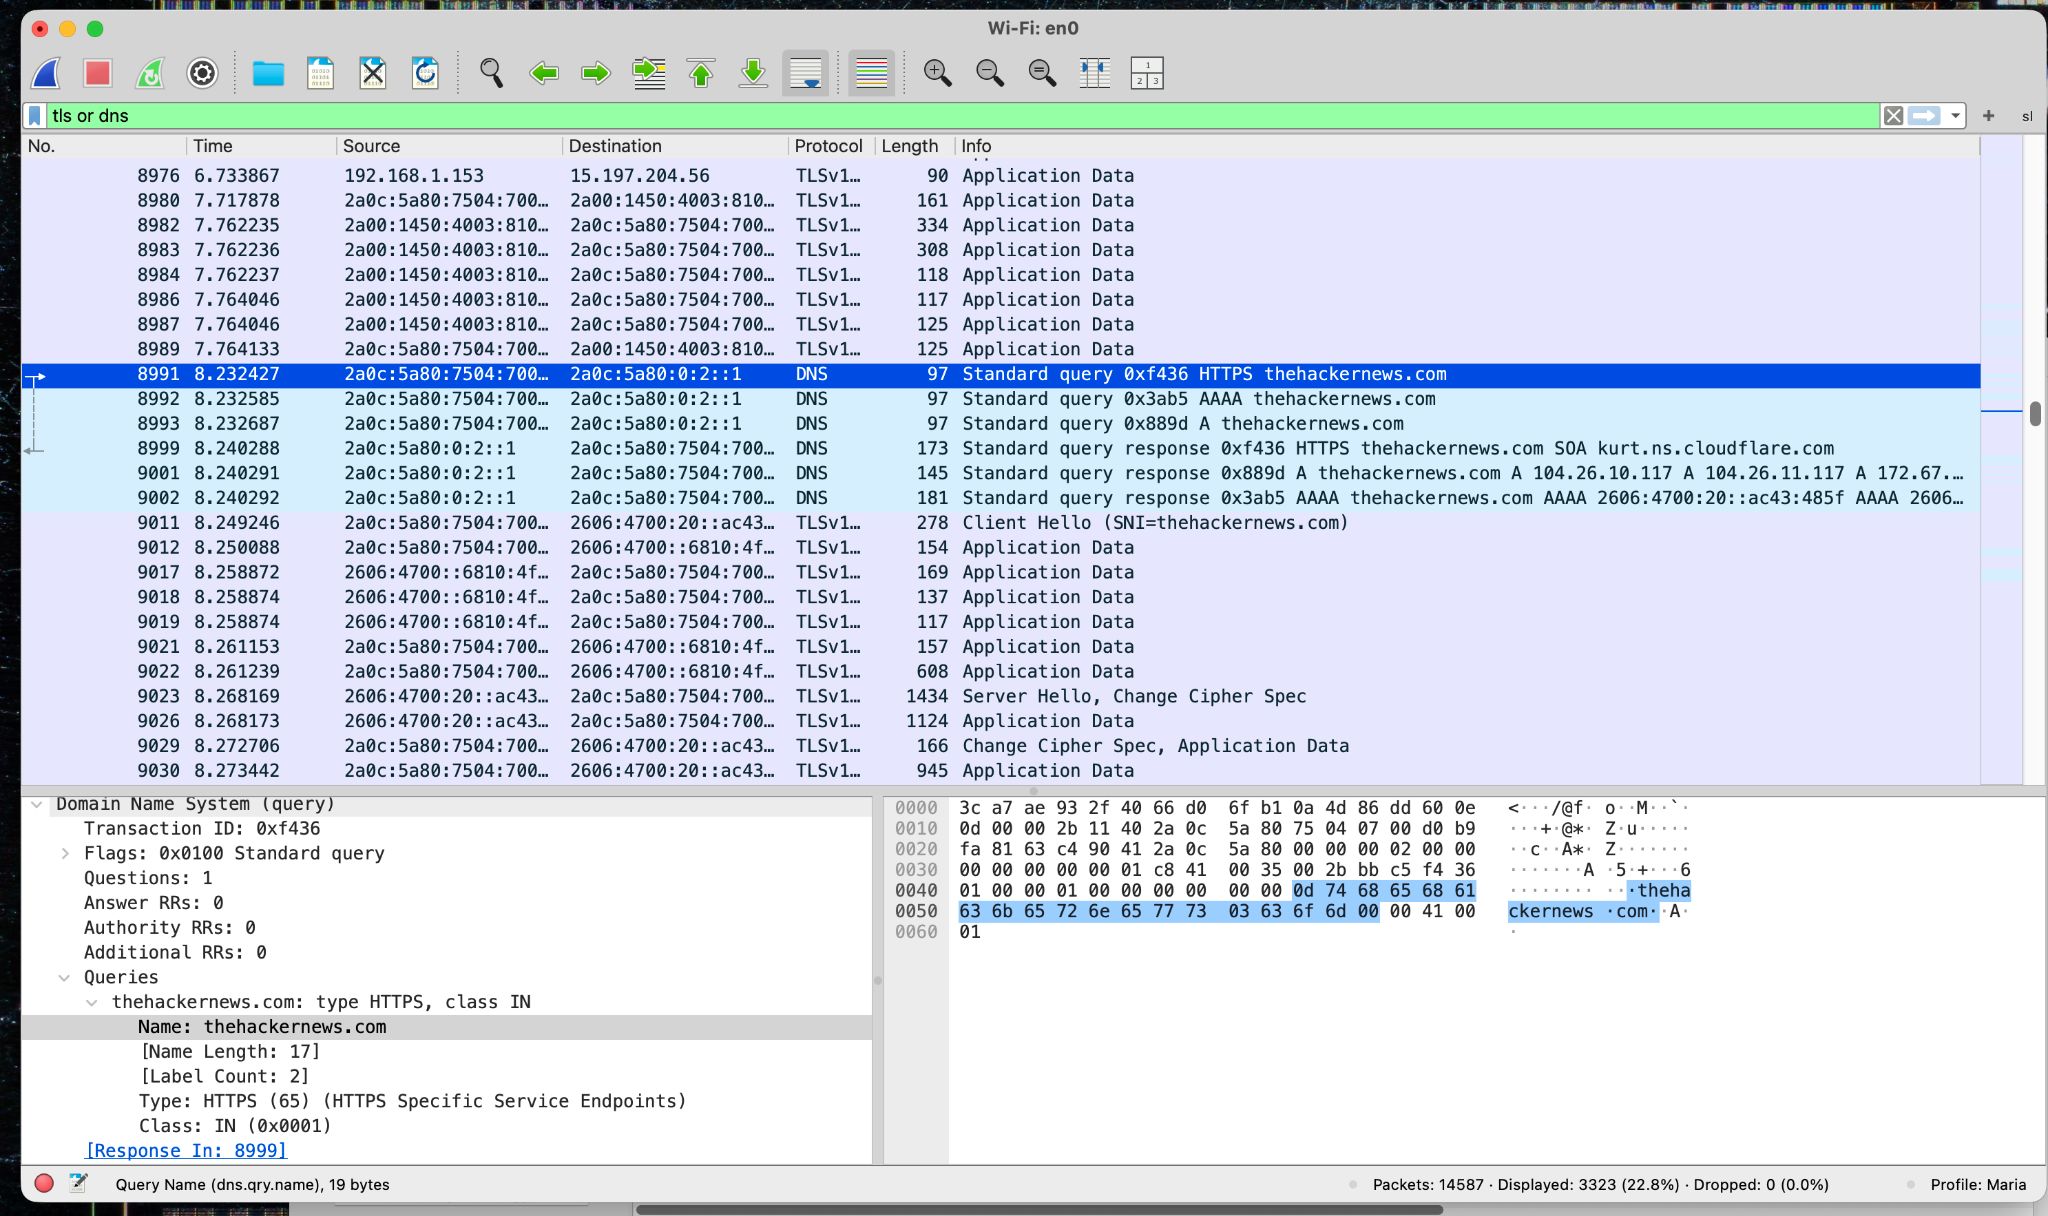2048x1216 pixels.
Task: Collapse the Queries node
Action: [65, 978]
